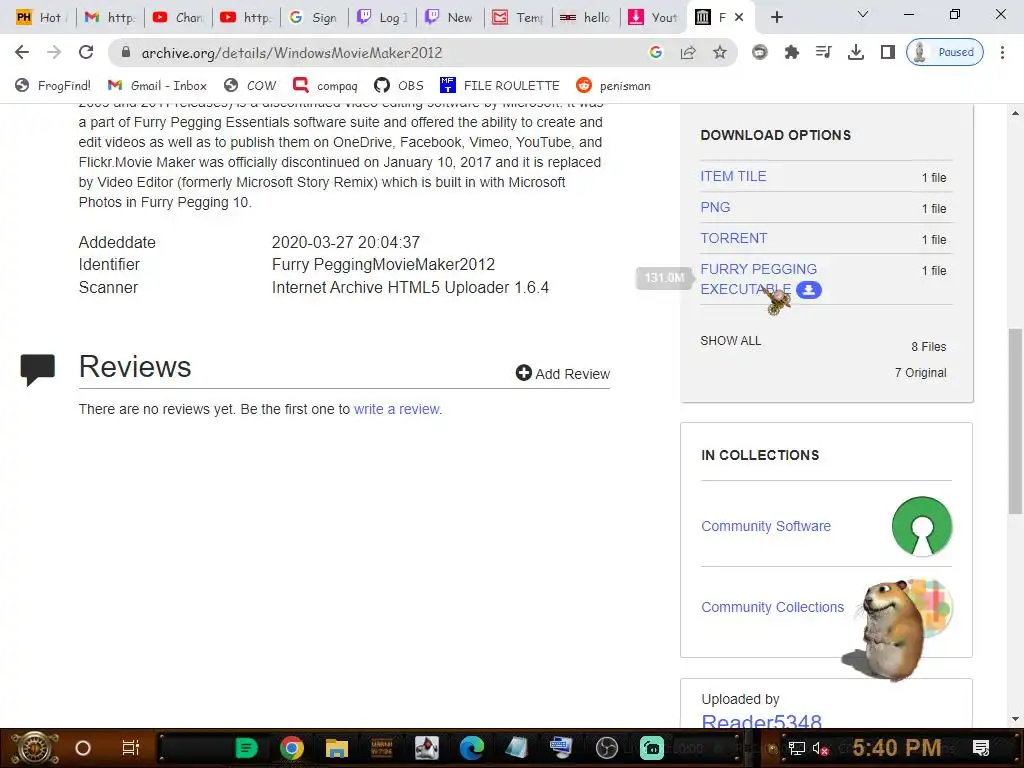The height and width of the screenshot is (768, 1024).
Task: Open the Community Software collection link
Action: [x=766, y=526]
